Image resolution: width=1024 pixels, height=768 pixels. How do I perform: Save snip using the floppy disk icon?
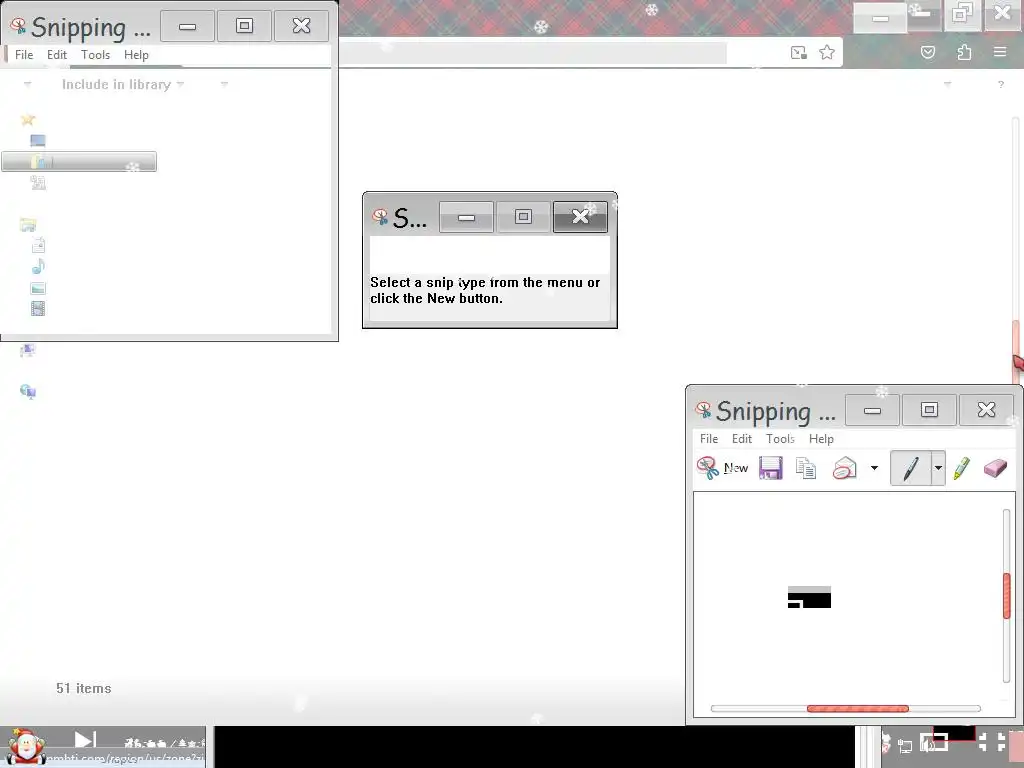click(771, 468)
